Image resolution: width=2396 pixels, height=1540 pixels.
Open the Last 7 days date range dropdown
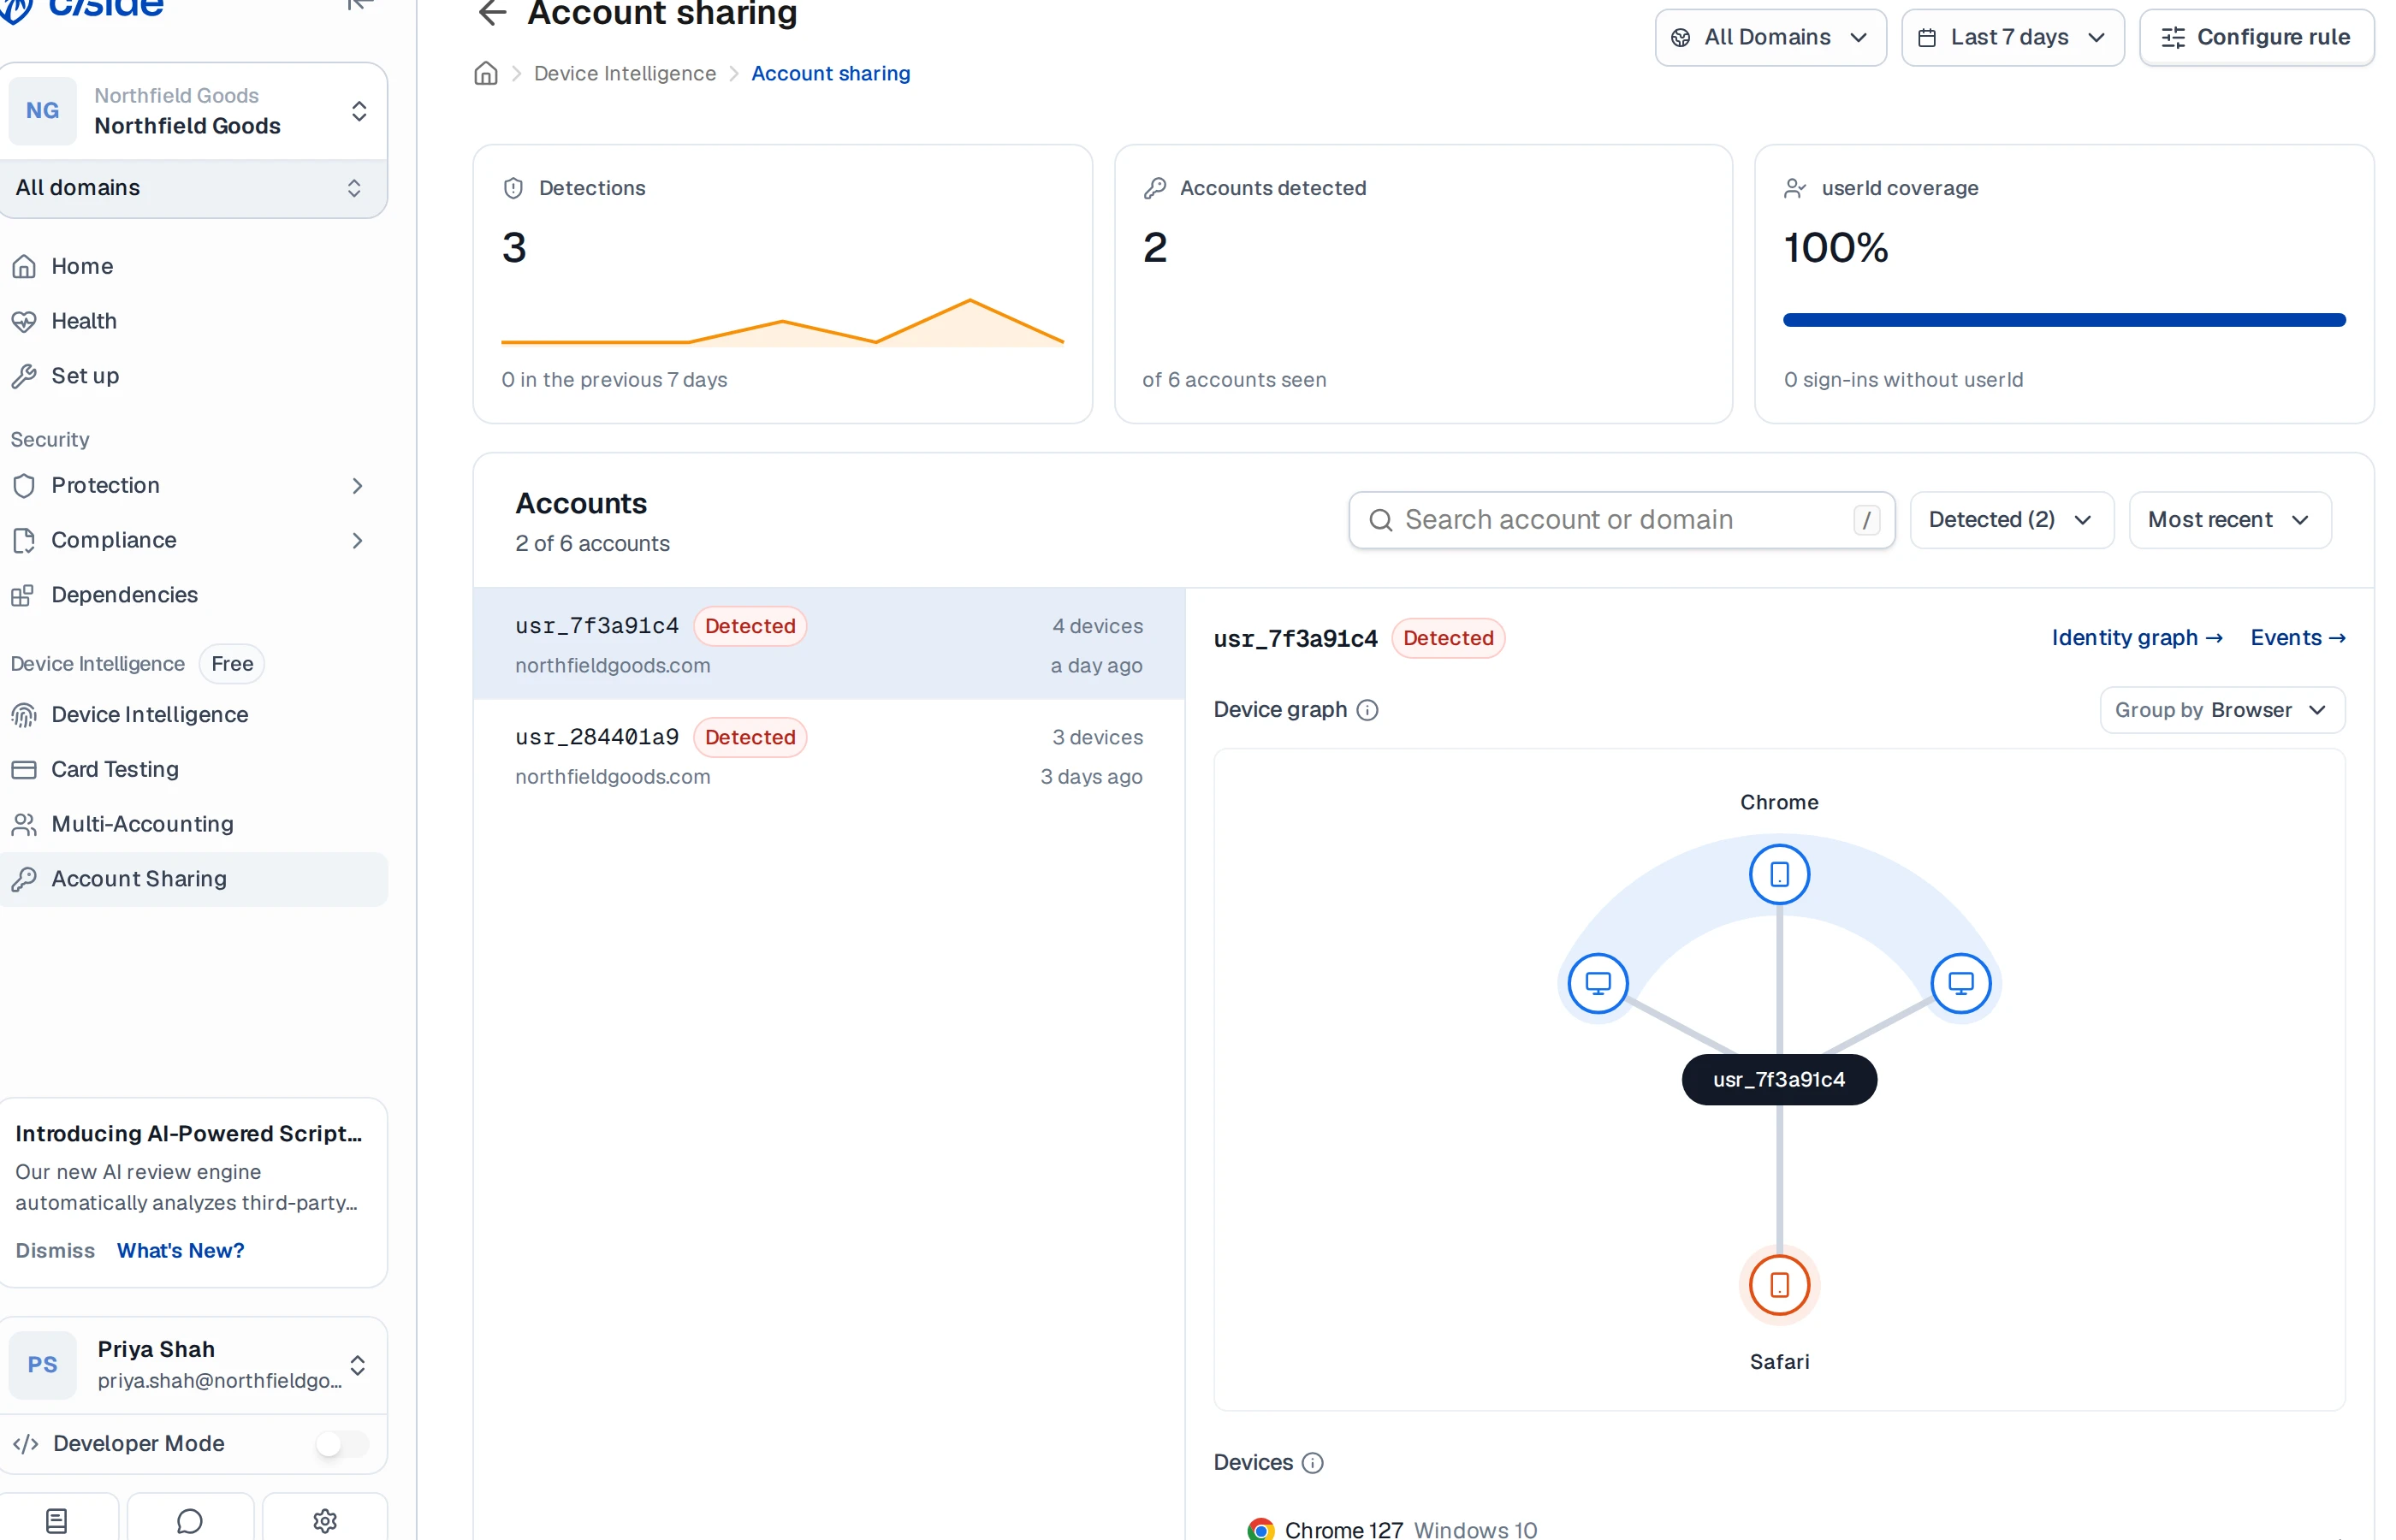pyautogui.click(x=2012, y=37)
